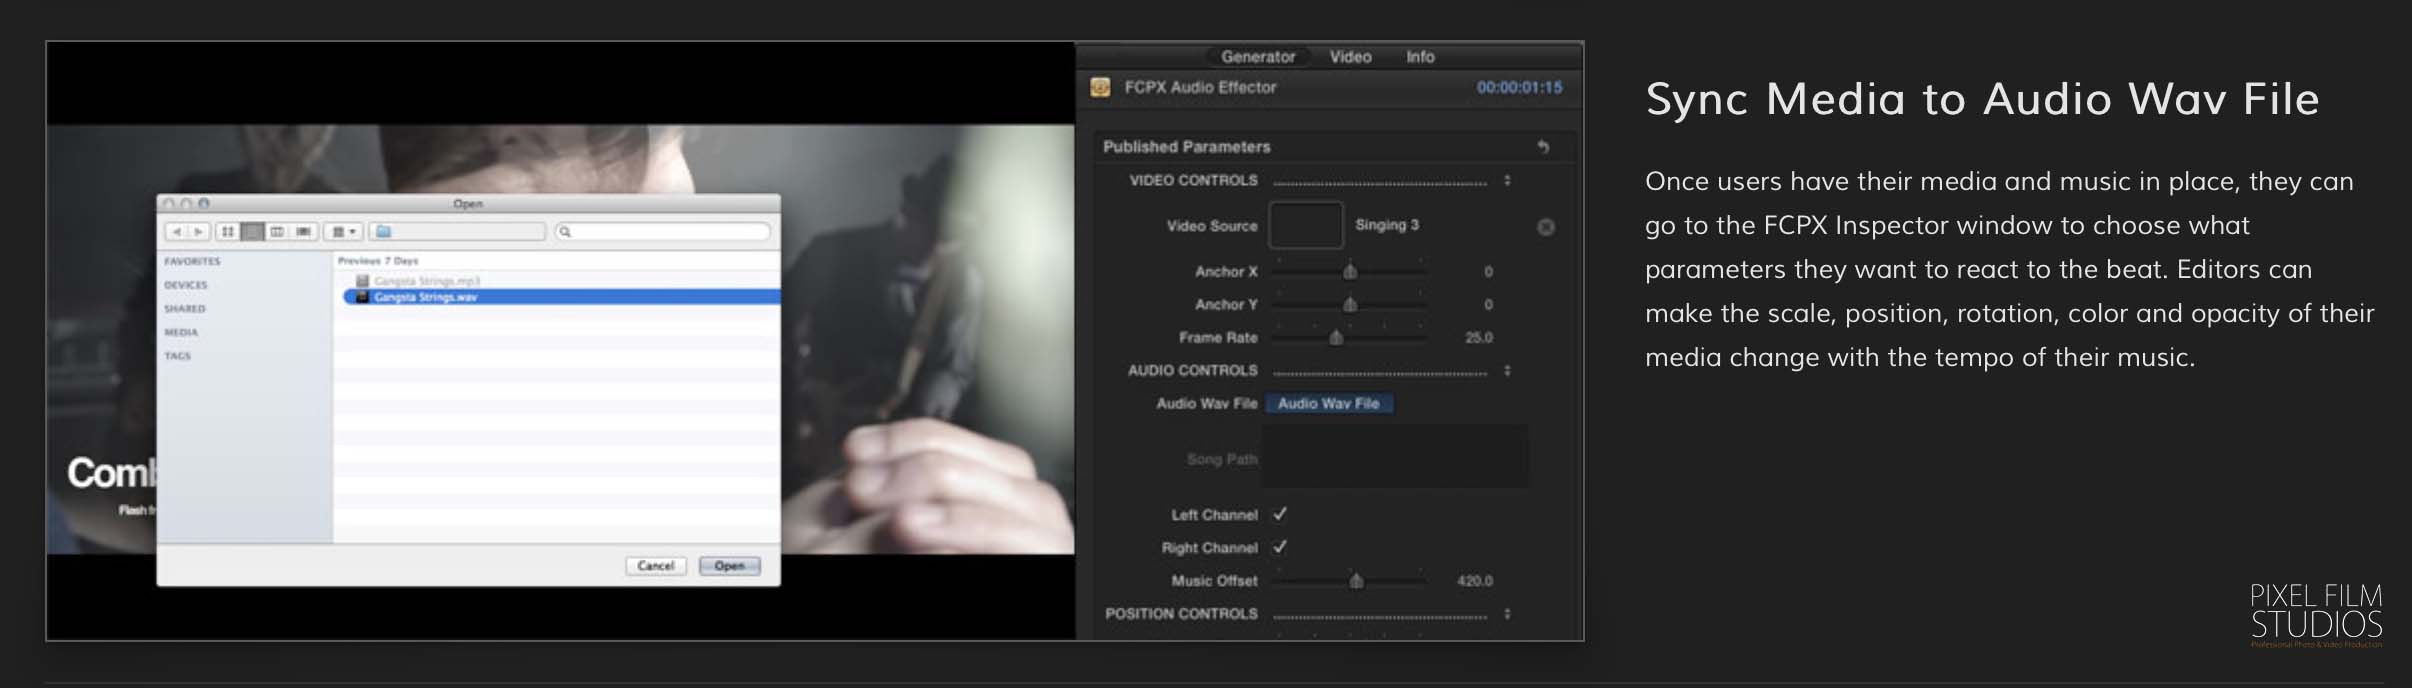Expand the POSITION CONTROLS section stepper
Screen dimensions: 2412x688
click(x=1507, y=614)
